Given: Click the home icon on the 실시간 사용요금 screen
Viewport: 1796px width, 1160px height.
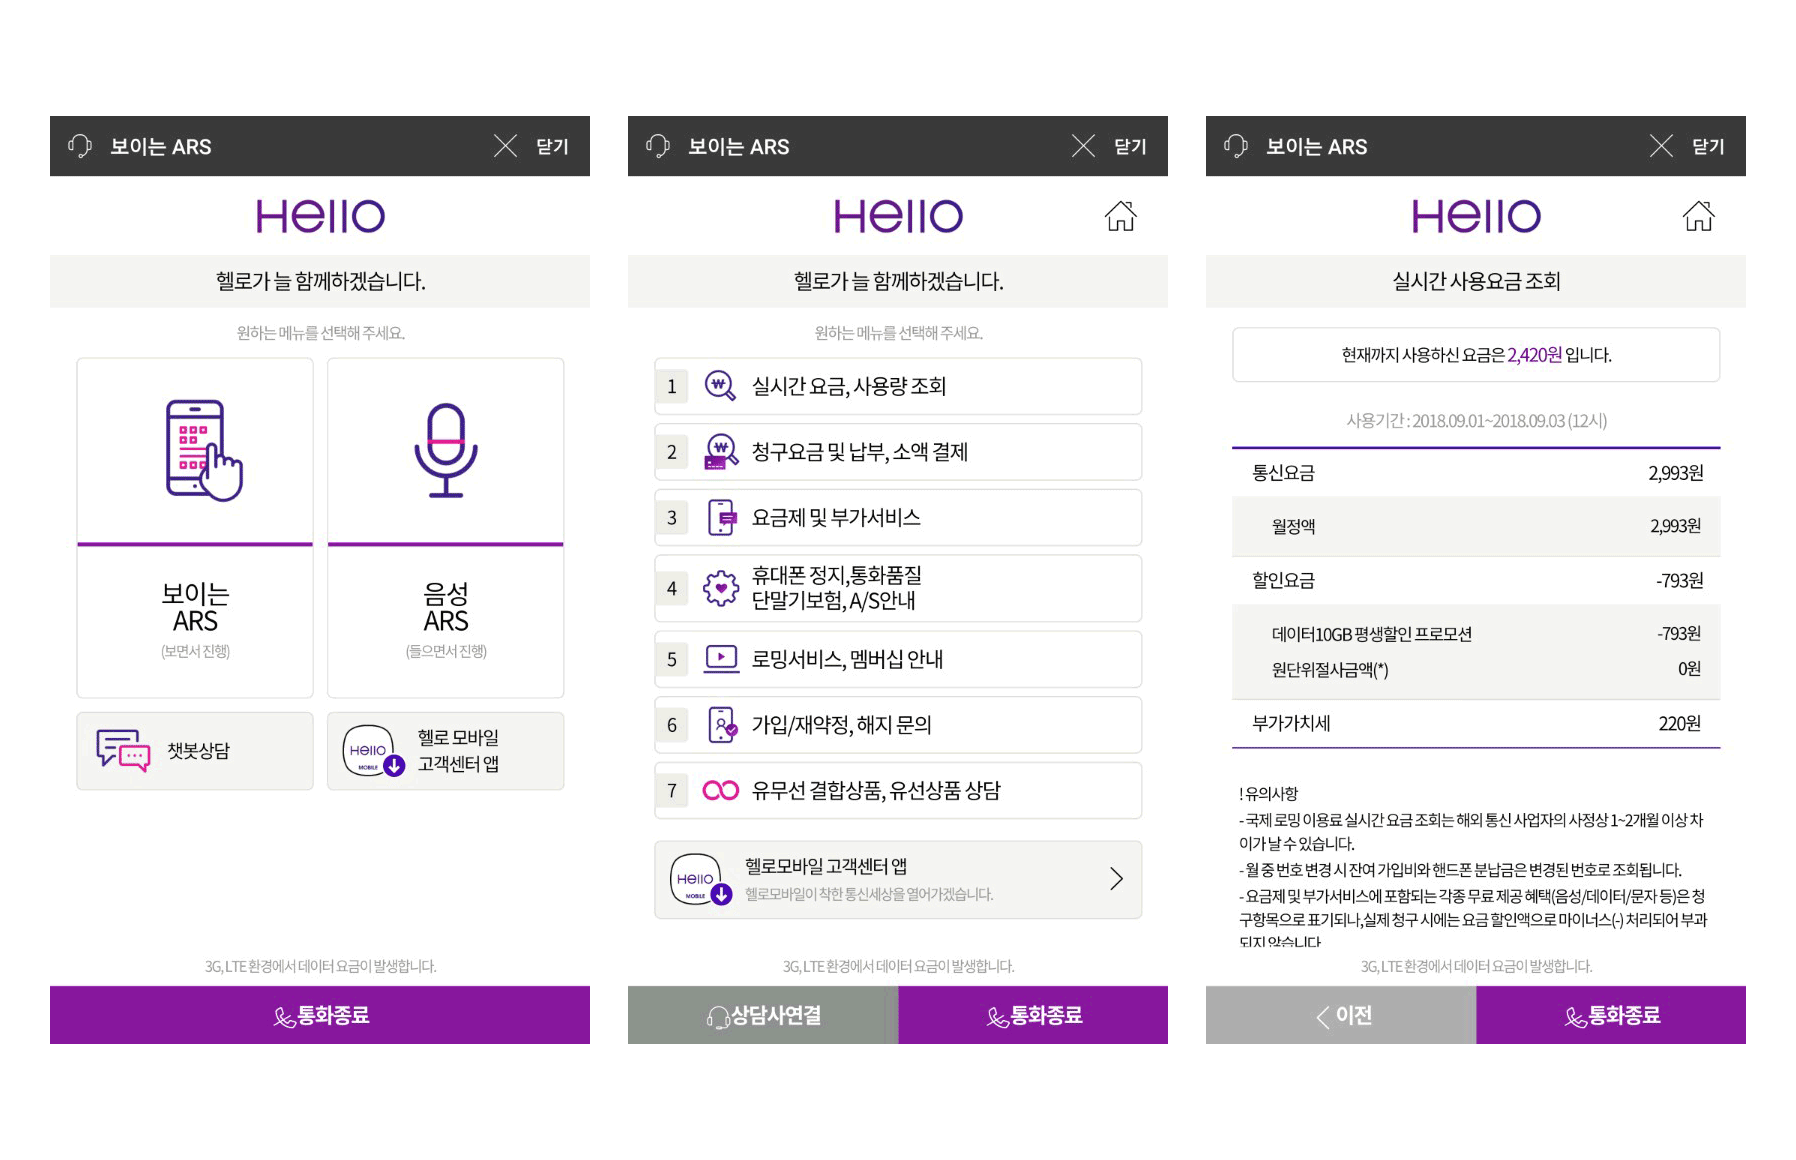Looking at the screenshot, I should point(1699,215).
